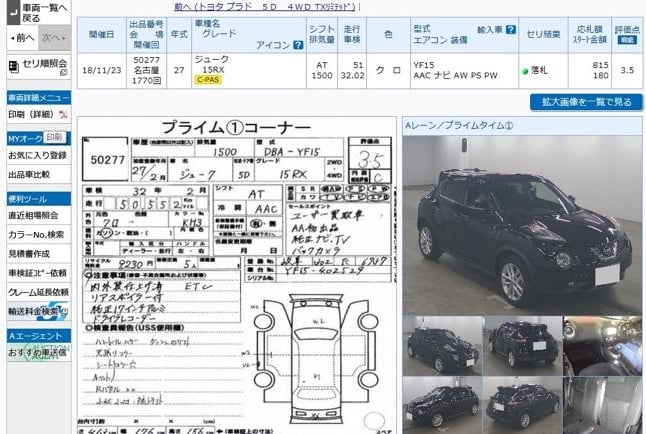646x434 pixels.
Task: Go to next vehicle (次へ)
Action: point(54,38)
